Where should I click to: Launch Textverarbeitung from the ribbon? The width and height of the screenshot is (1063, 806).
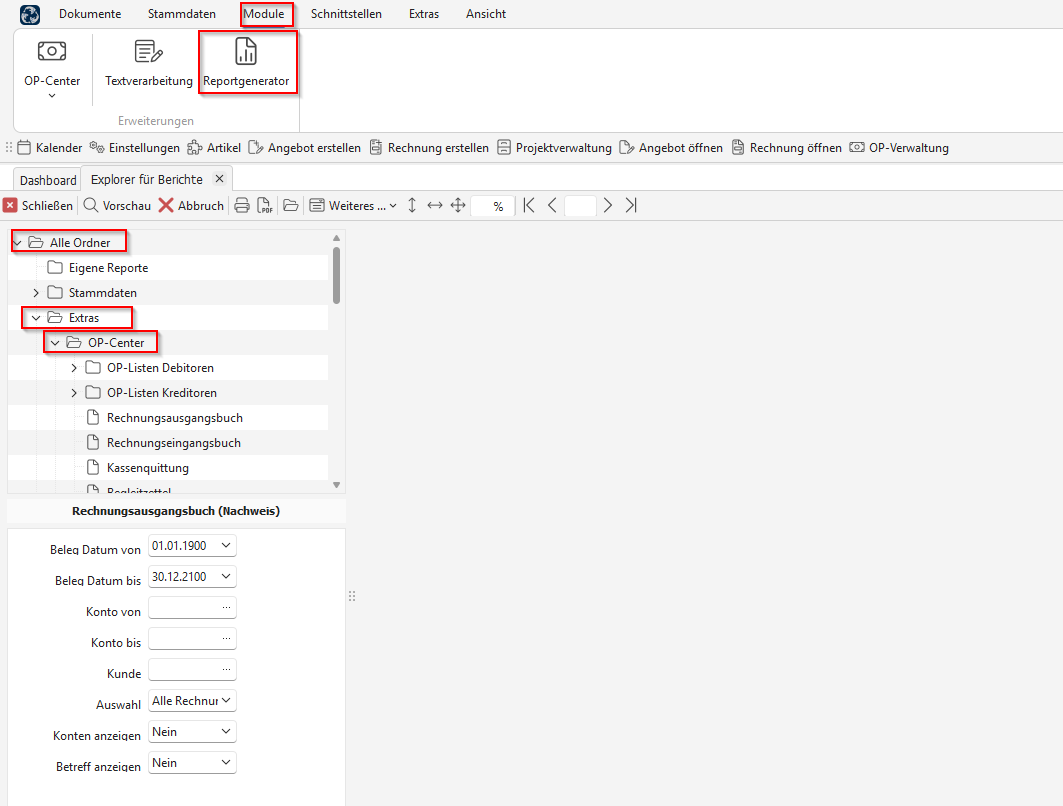148,64
